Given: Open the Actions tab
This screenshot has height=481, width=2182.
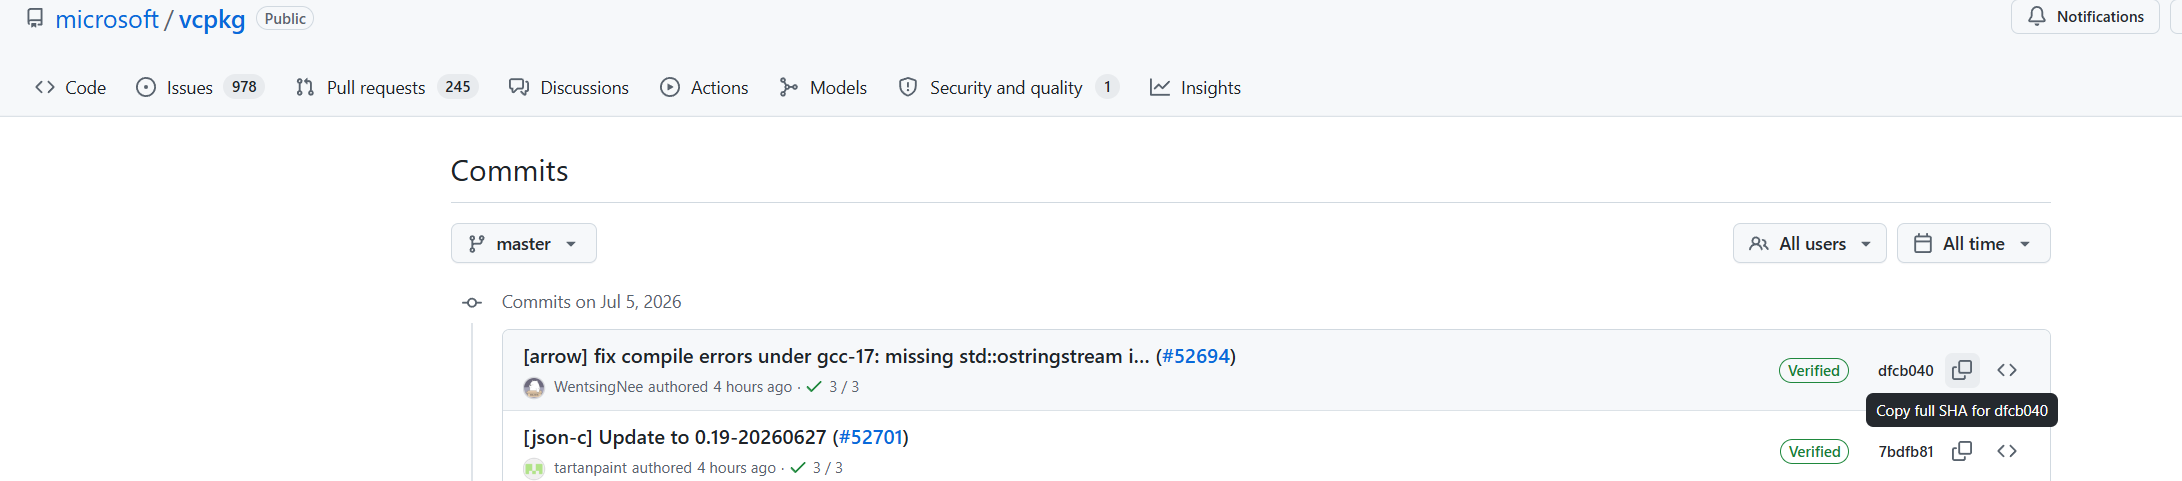Looking at the screenshot, I should pos(704,87).
